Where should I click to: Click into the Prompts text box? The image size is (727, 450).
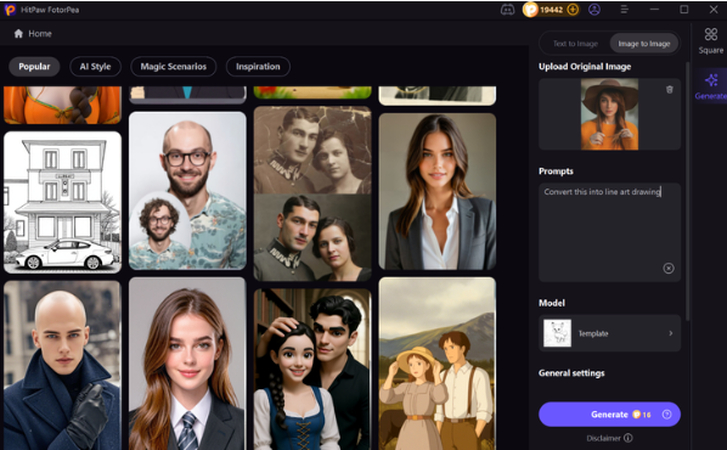tap(609, 232)
